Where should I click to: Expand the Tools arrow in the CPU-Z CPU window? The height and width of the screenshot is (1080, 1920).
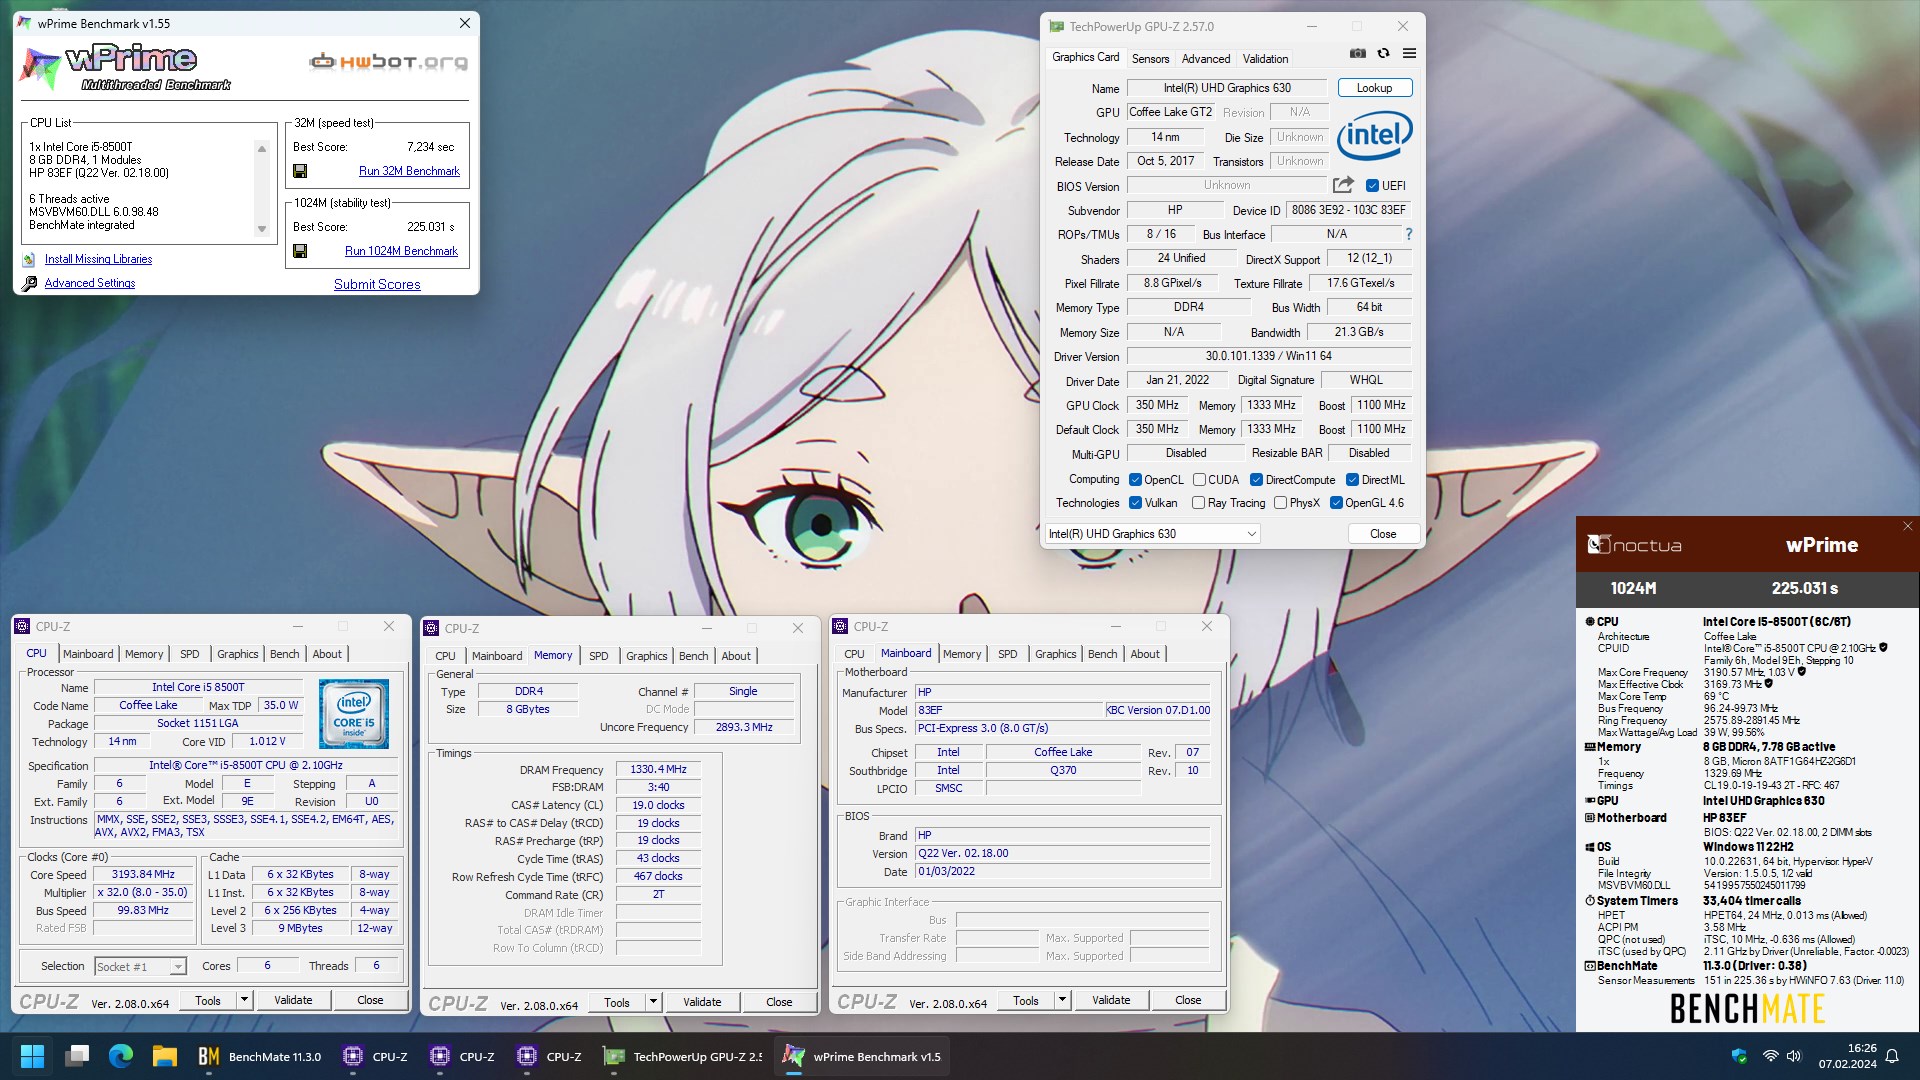pos(243,1000)
